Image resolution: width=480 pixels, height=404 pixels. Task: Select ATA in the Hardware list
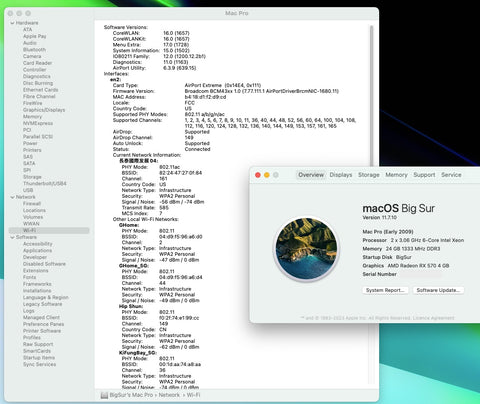point(27,30)
